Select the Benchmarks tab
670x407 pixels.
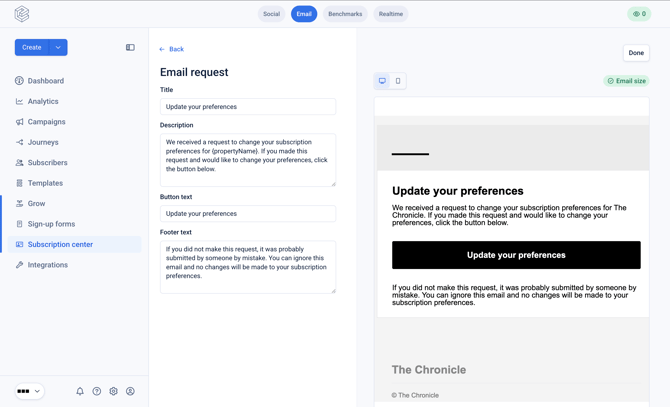[345, 14]
